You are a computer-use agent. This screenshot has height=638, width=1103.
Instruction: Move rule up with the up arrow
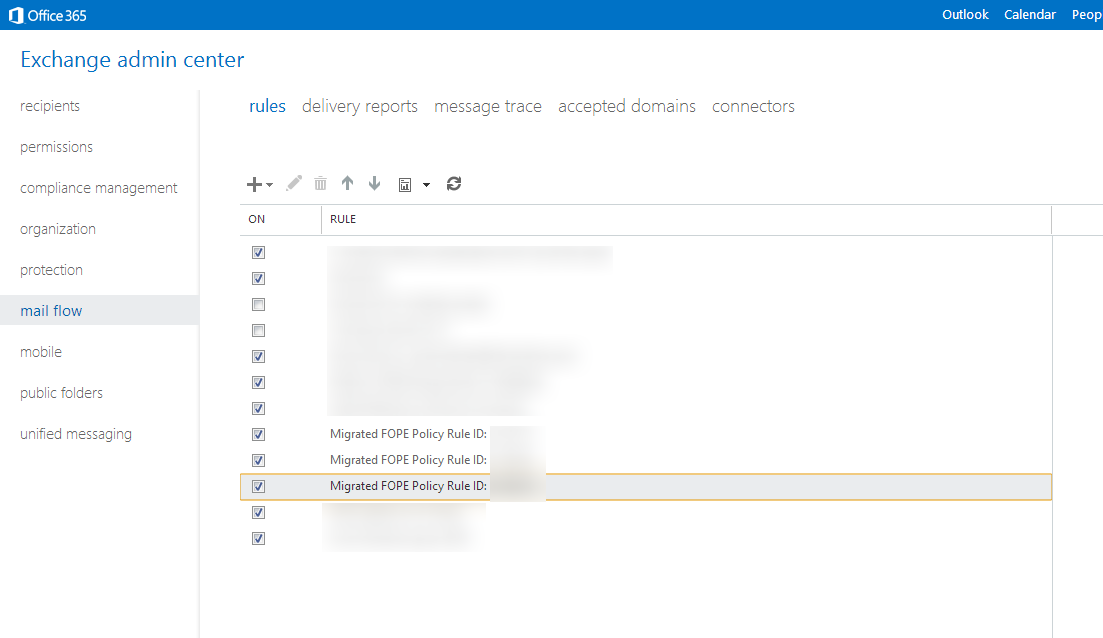348,184
